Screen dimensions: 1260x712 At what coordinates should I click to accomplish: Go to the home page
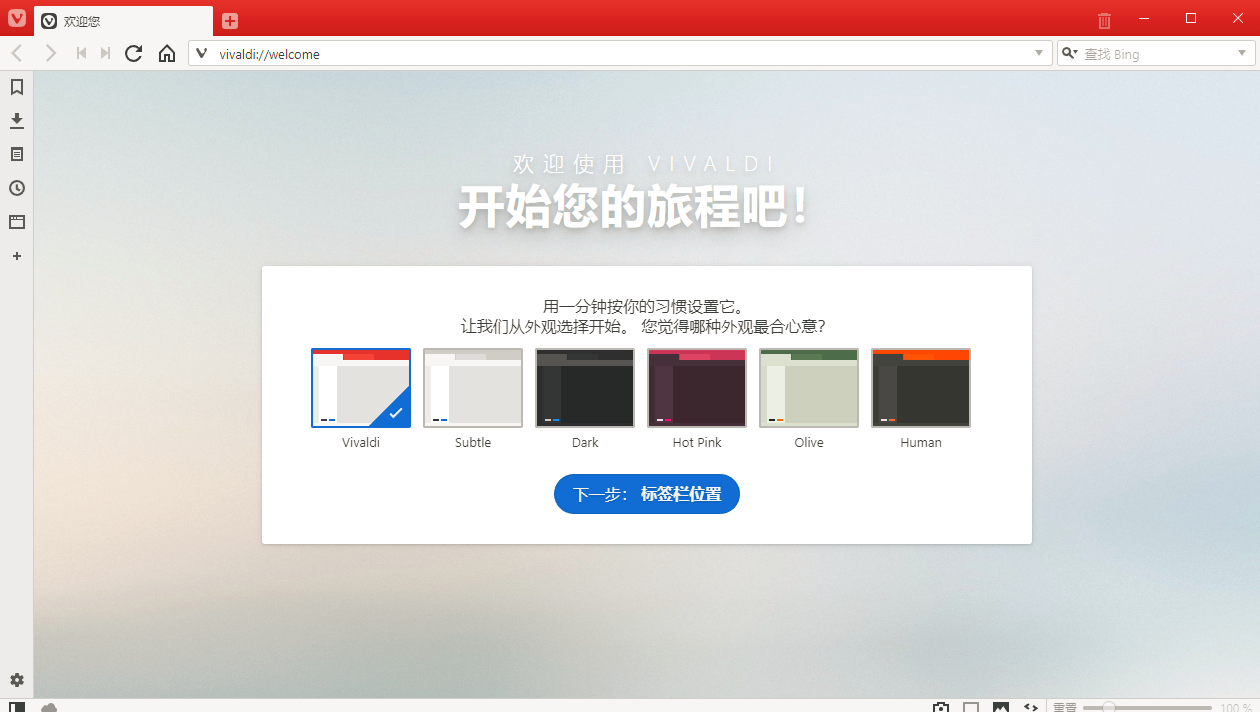[167, 54]
